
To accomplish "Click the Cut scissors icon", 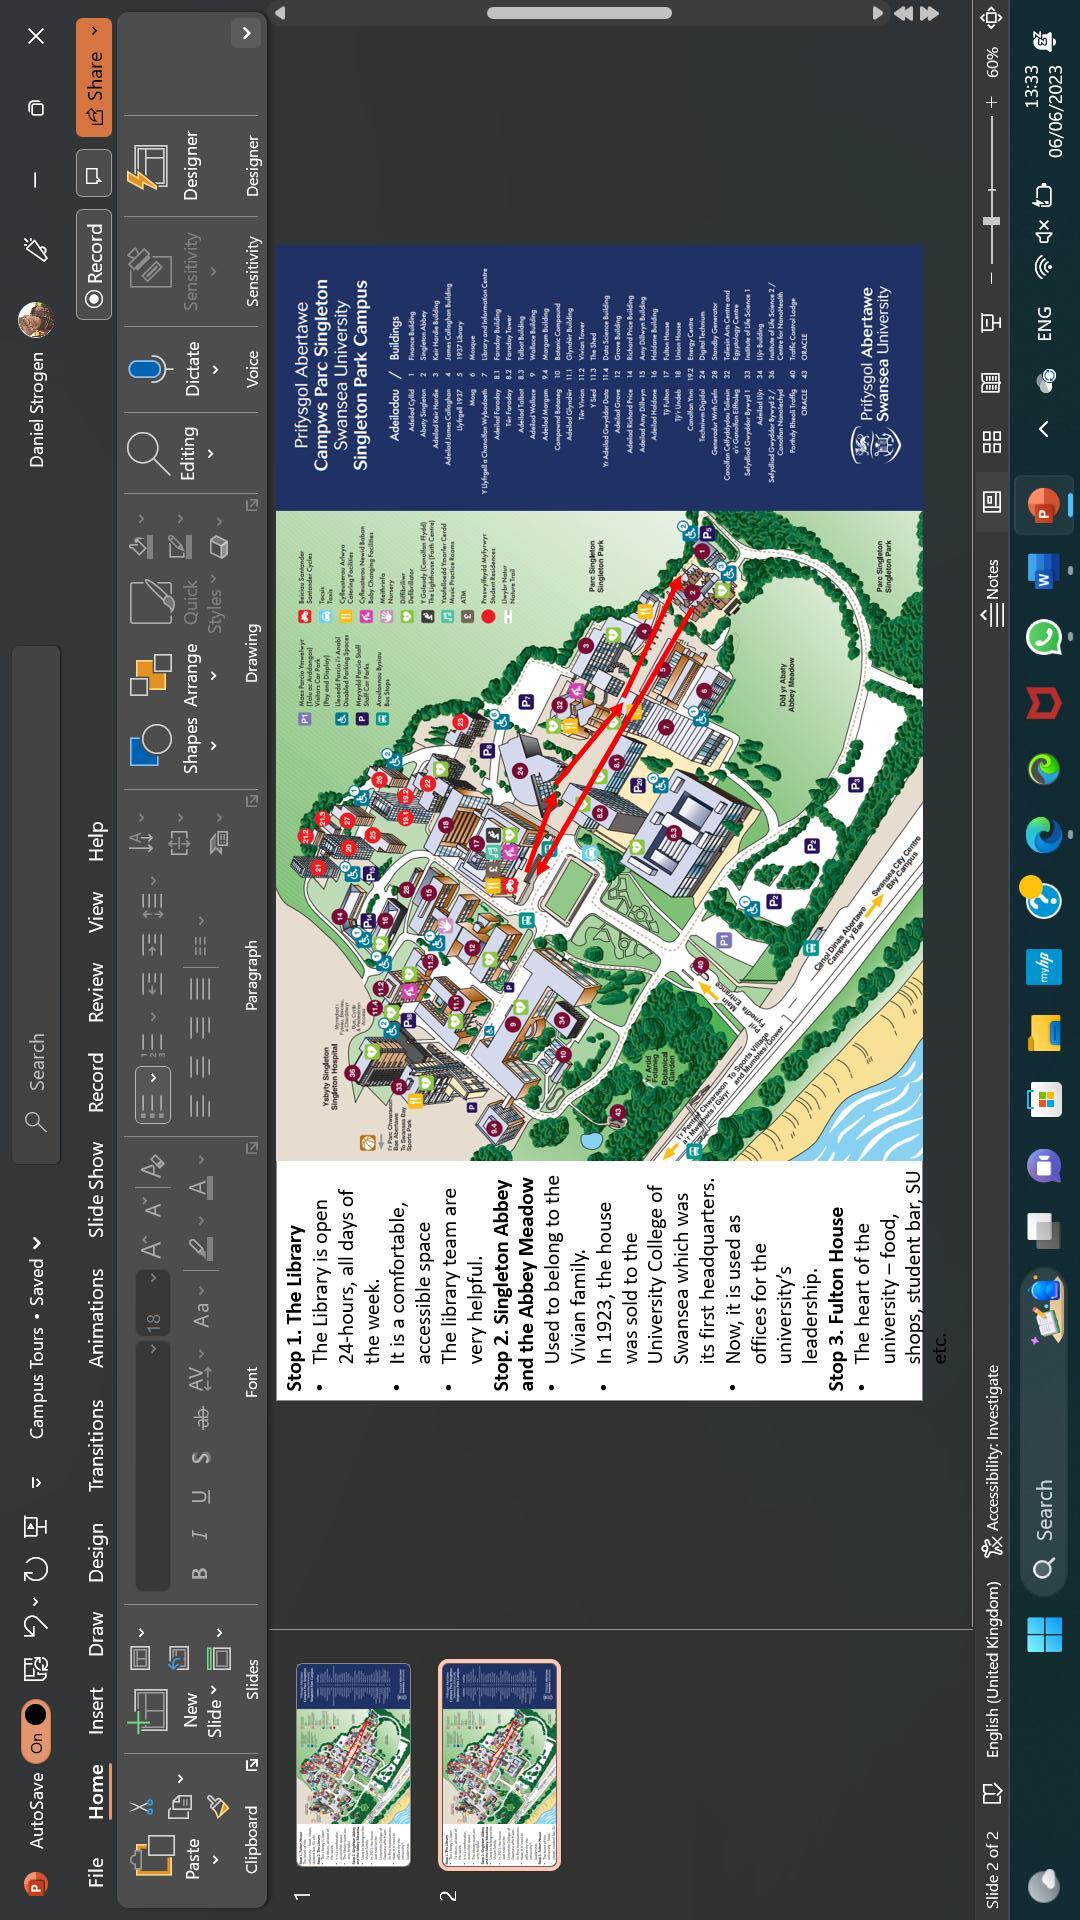I will [x=141, y=1807].
